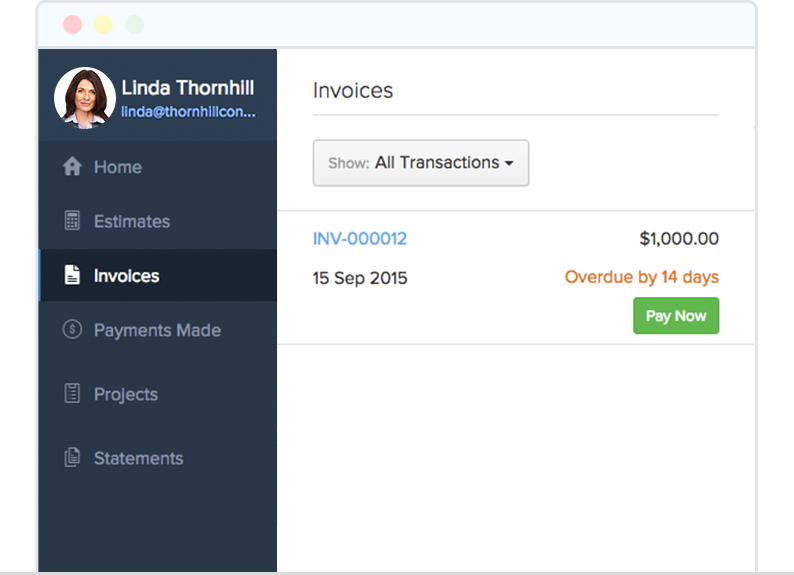Click the red window close button

[x=72, y=24]
